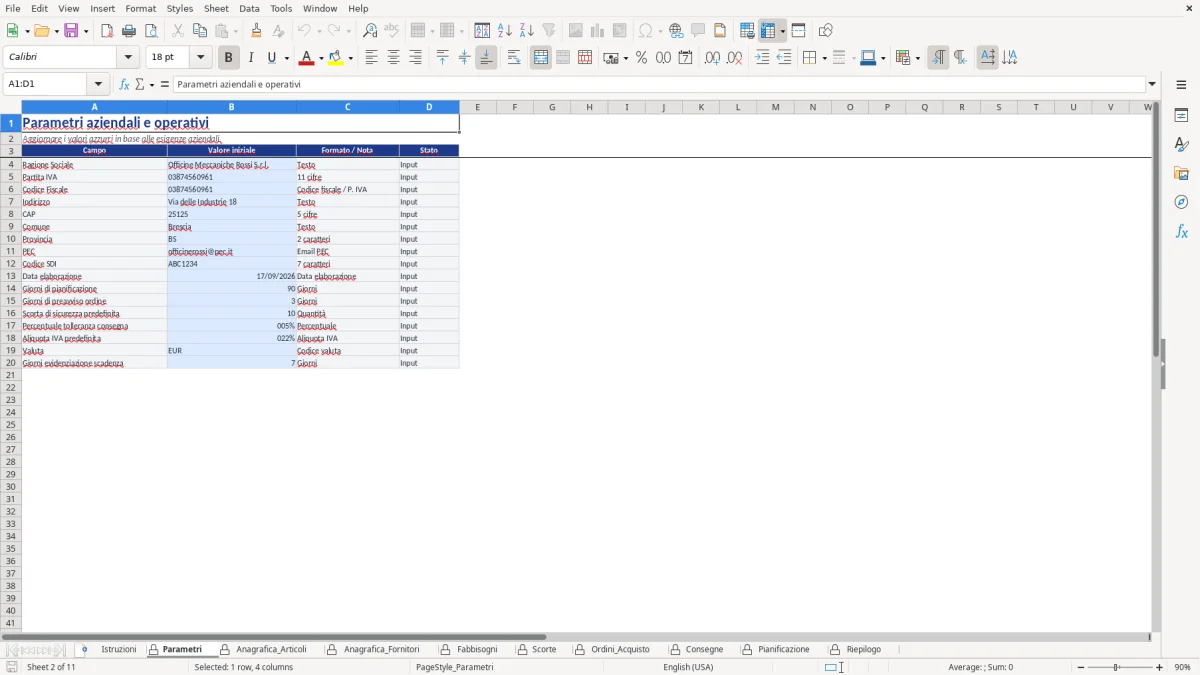The width and height of the screenshot is (1200, 675).
Task: Click the zoom slider handle
Action: (1116, 667)
